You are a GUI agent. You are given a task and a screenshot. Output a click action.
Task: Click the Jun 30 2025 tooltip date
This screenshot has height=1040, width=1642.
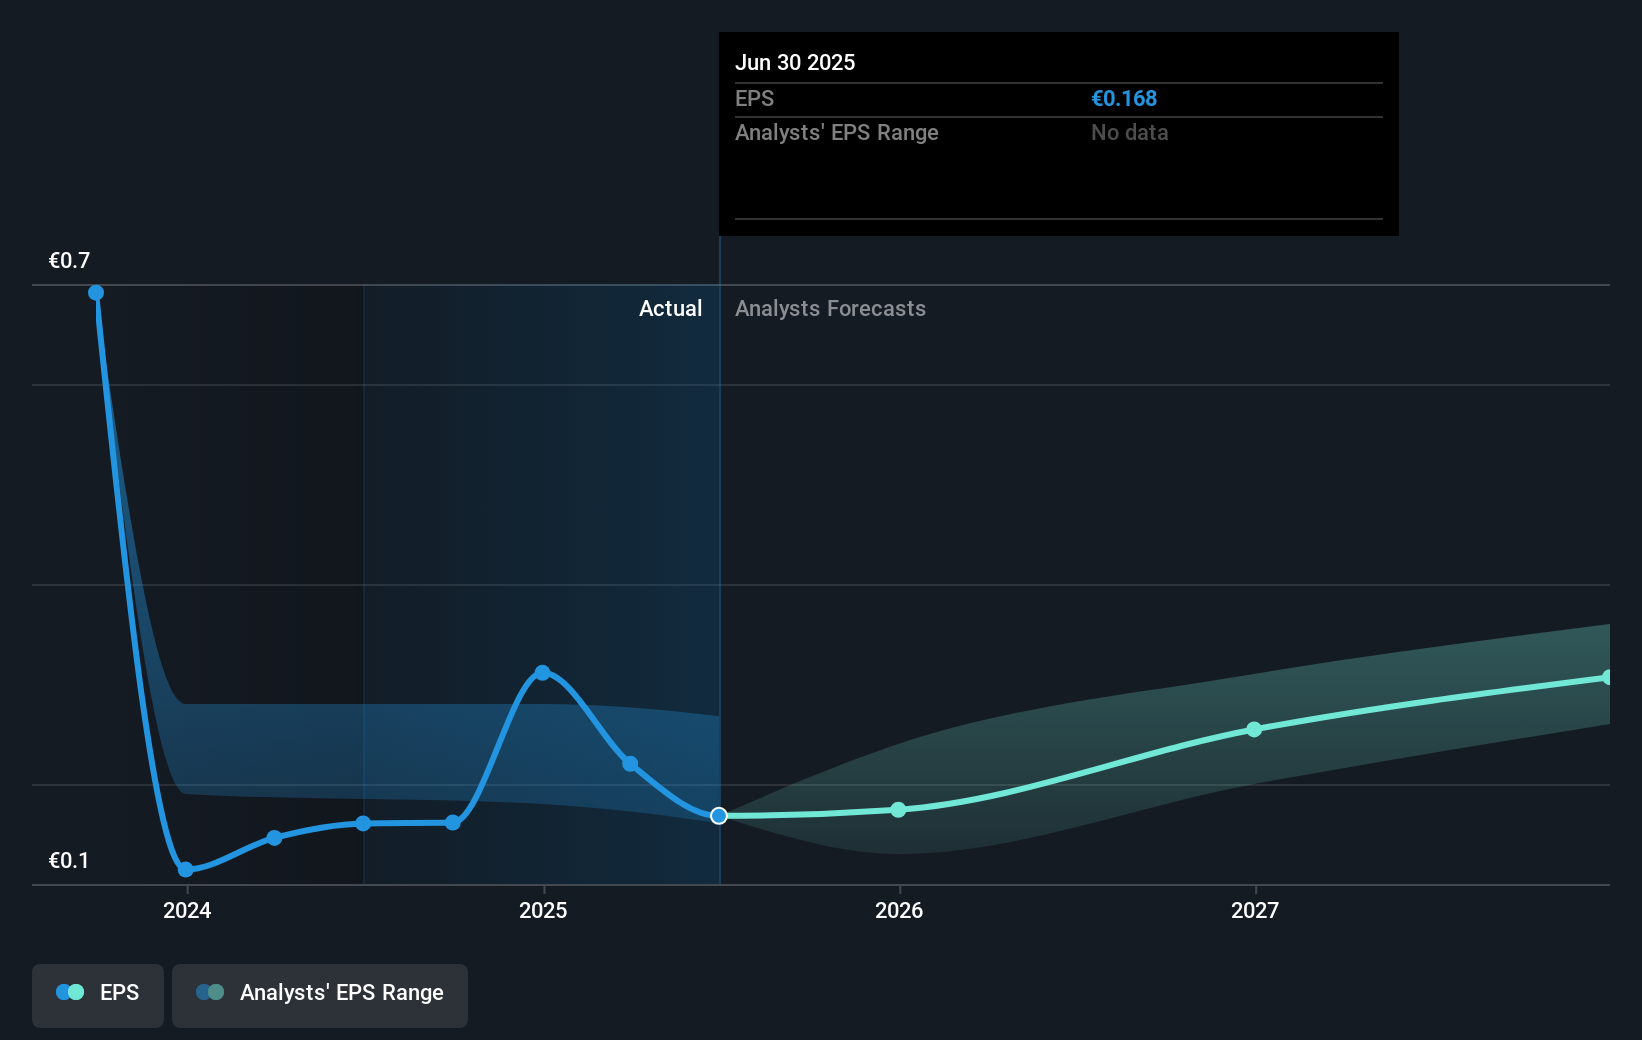pyautogui.click(x=795, y=63)
